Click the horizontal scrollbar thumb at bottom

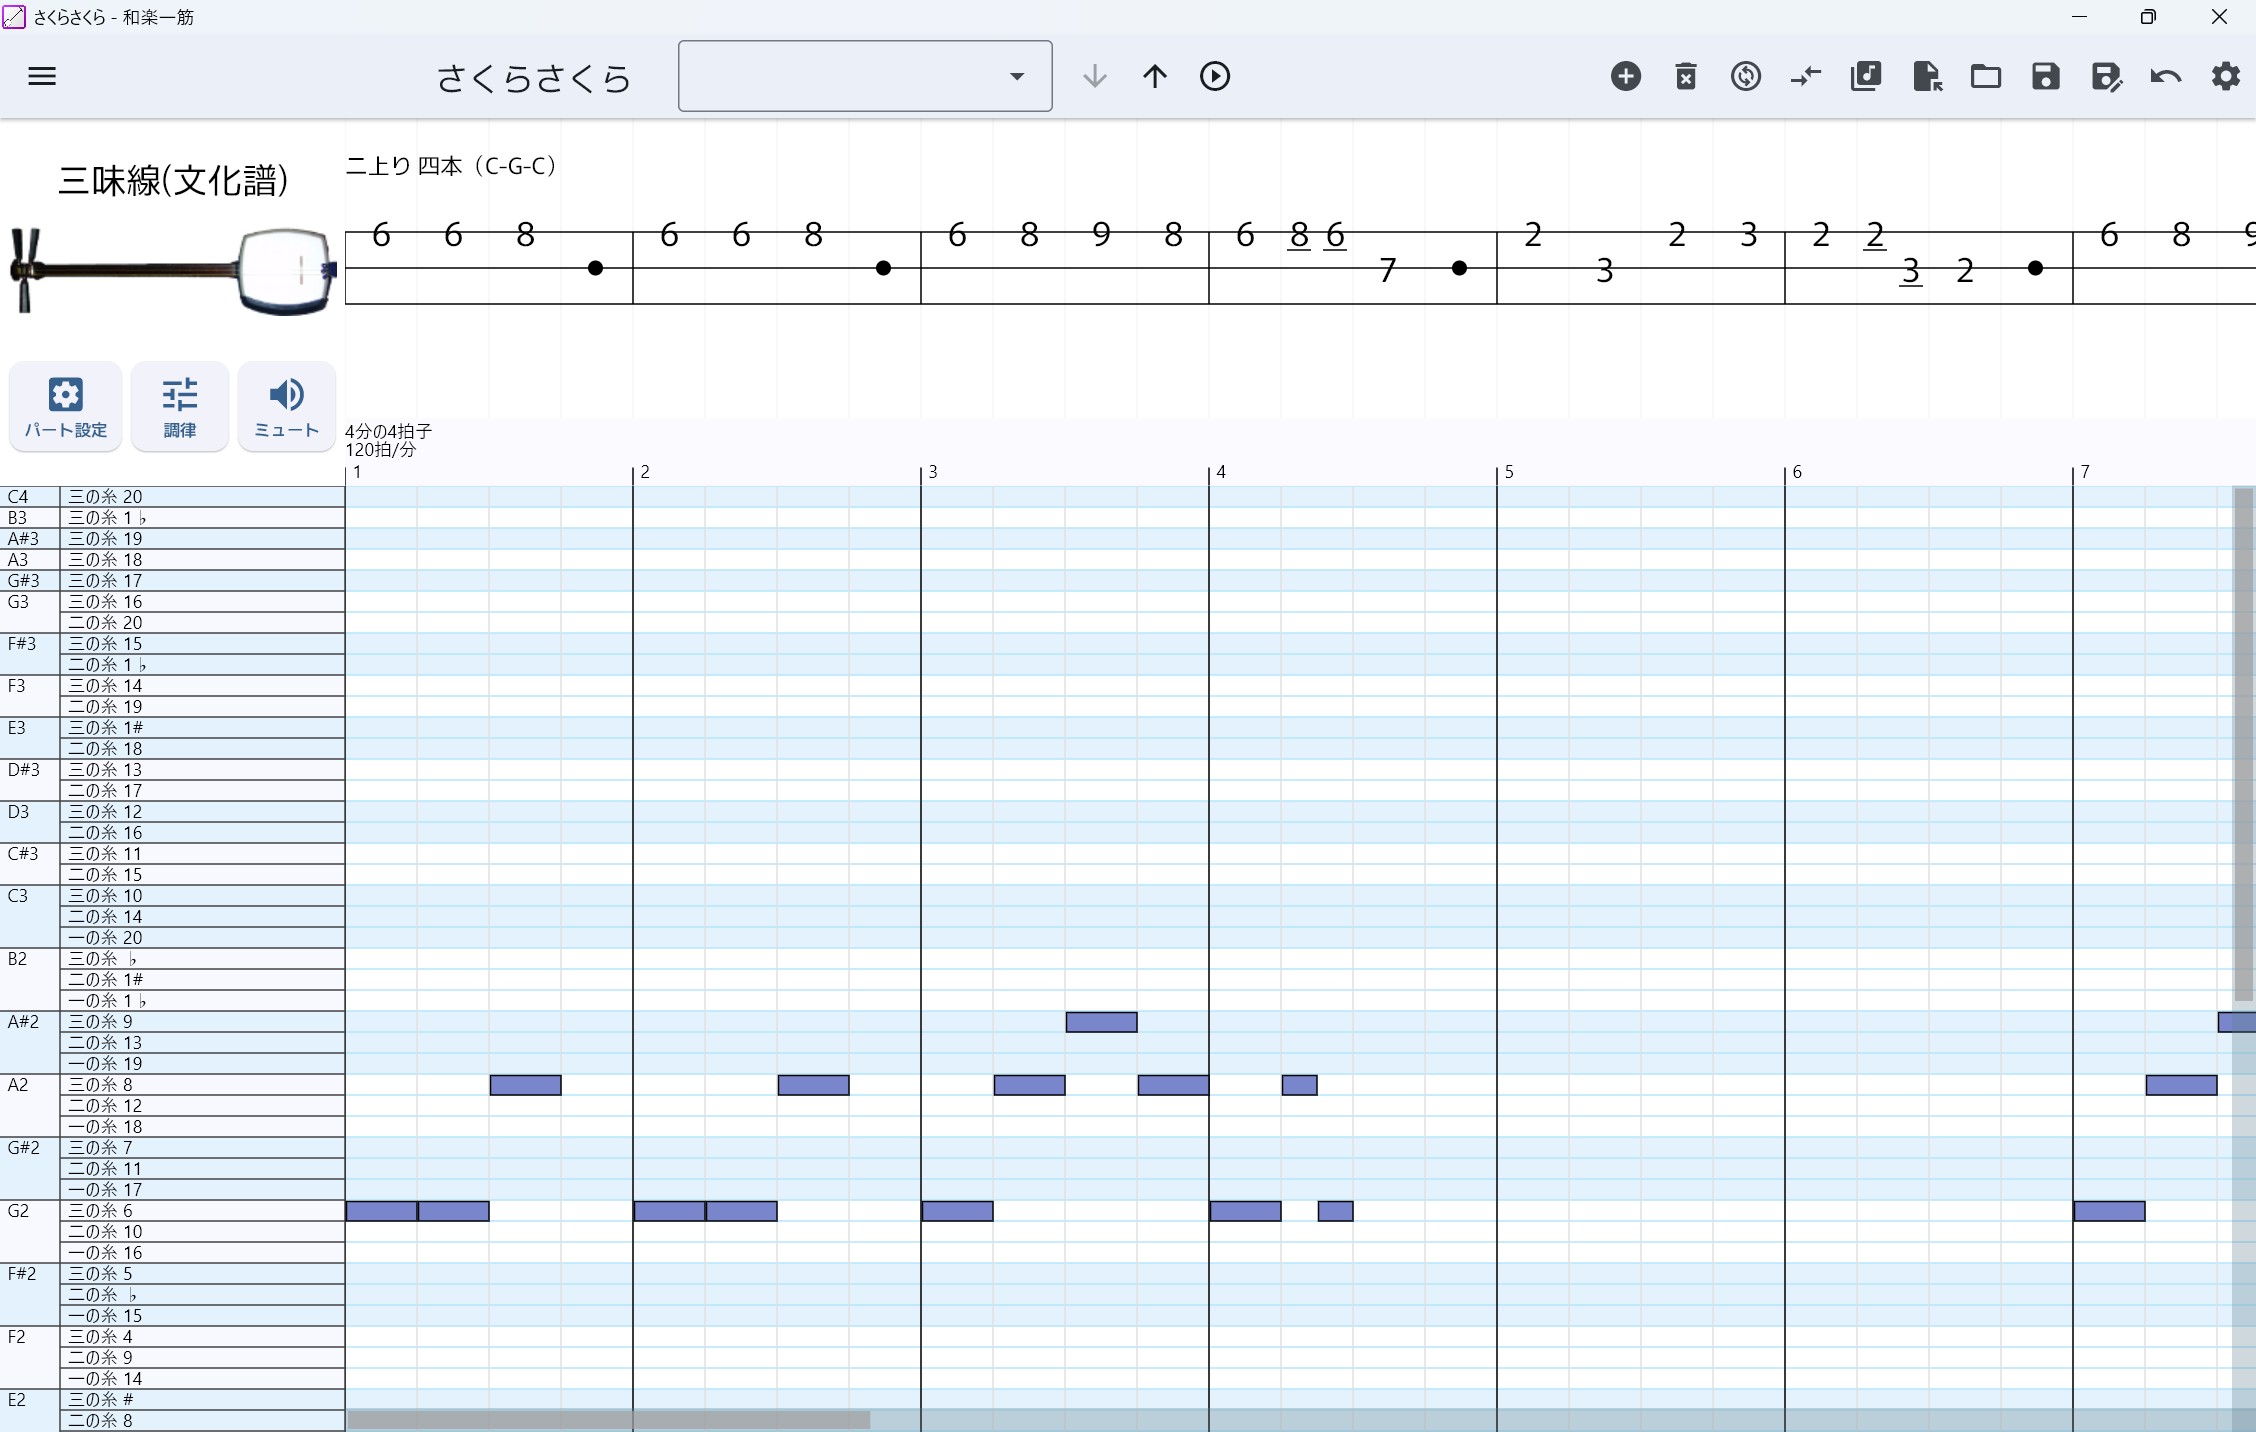(608, 1420)
